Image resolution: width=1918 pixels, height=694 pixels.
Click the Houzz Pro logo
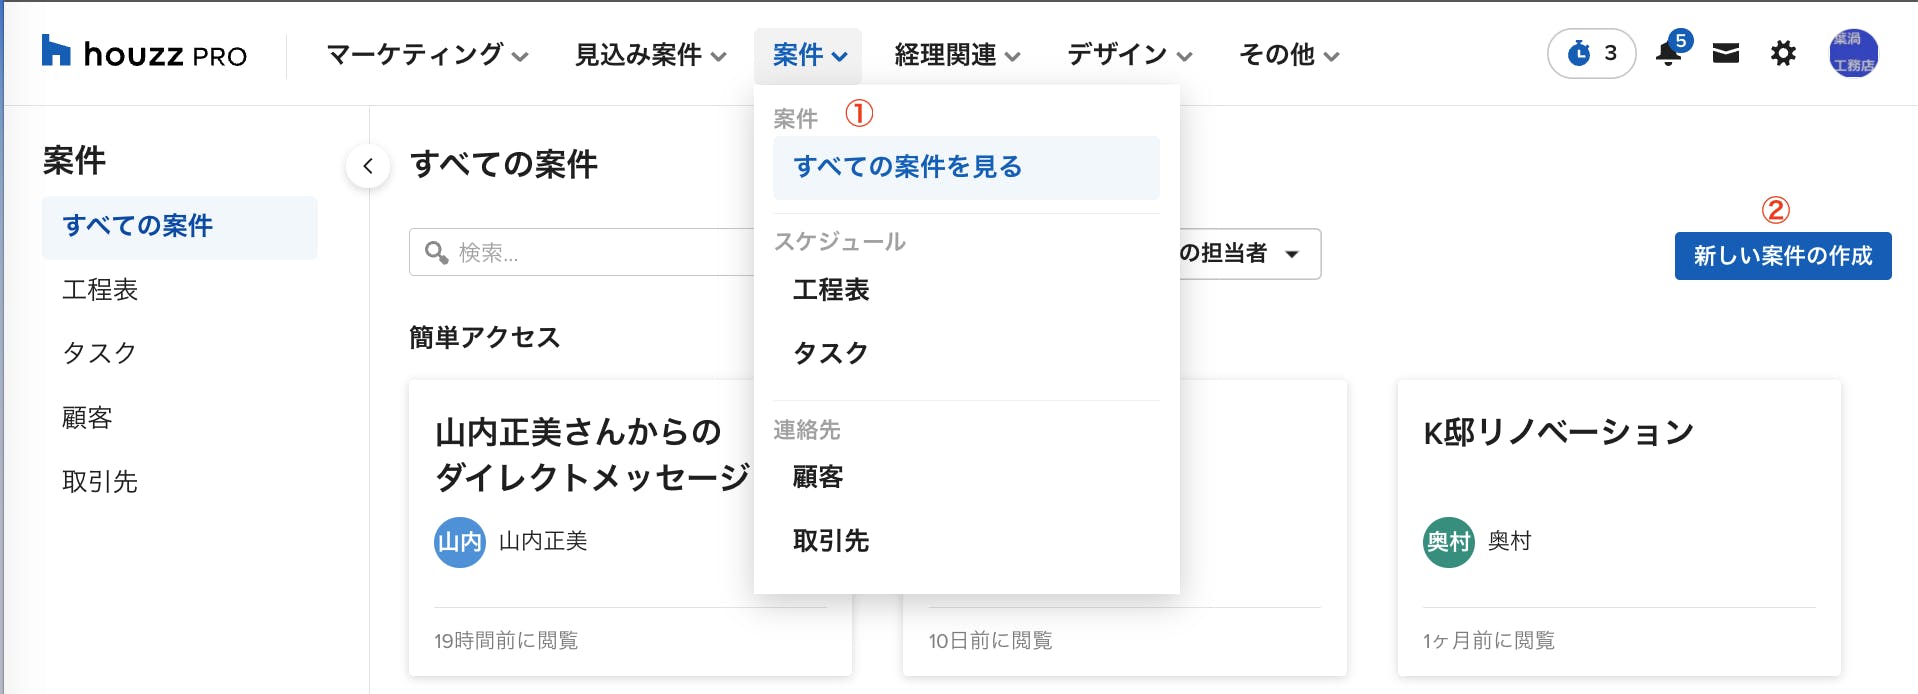(144, 53)
